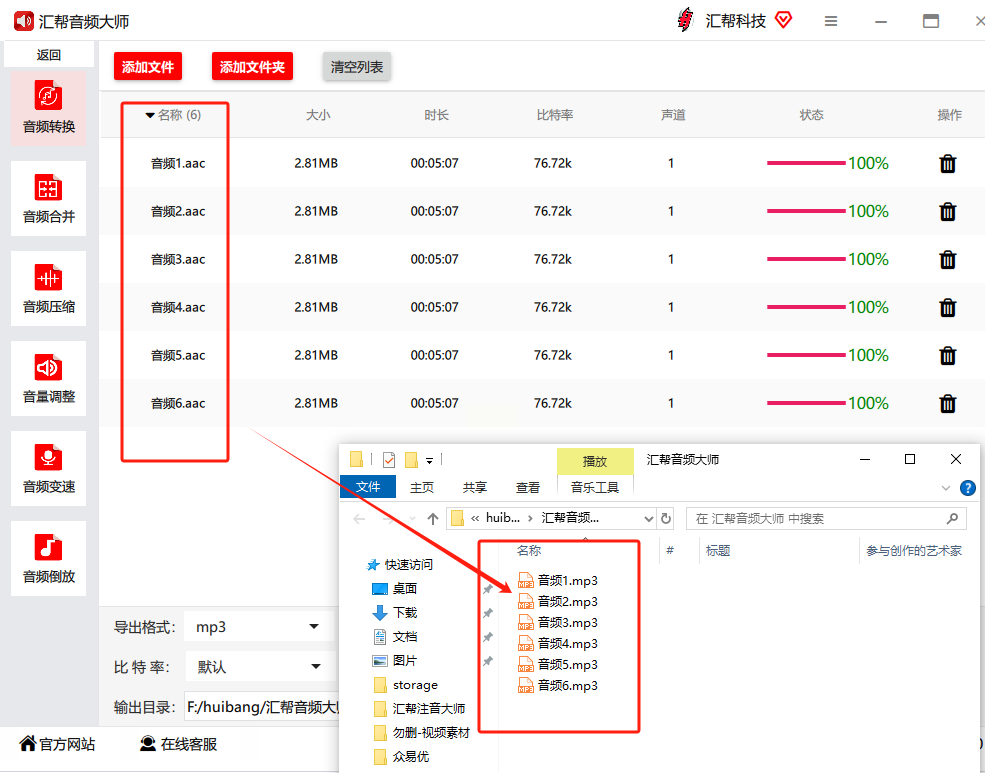
Task: Open the 文件 tab in Explorer
Action: pyautogui.click(x=368, y=487)
